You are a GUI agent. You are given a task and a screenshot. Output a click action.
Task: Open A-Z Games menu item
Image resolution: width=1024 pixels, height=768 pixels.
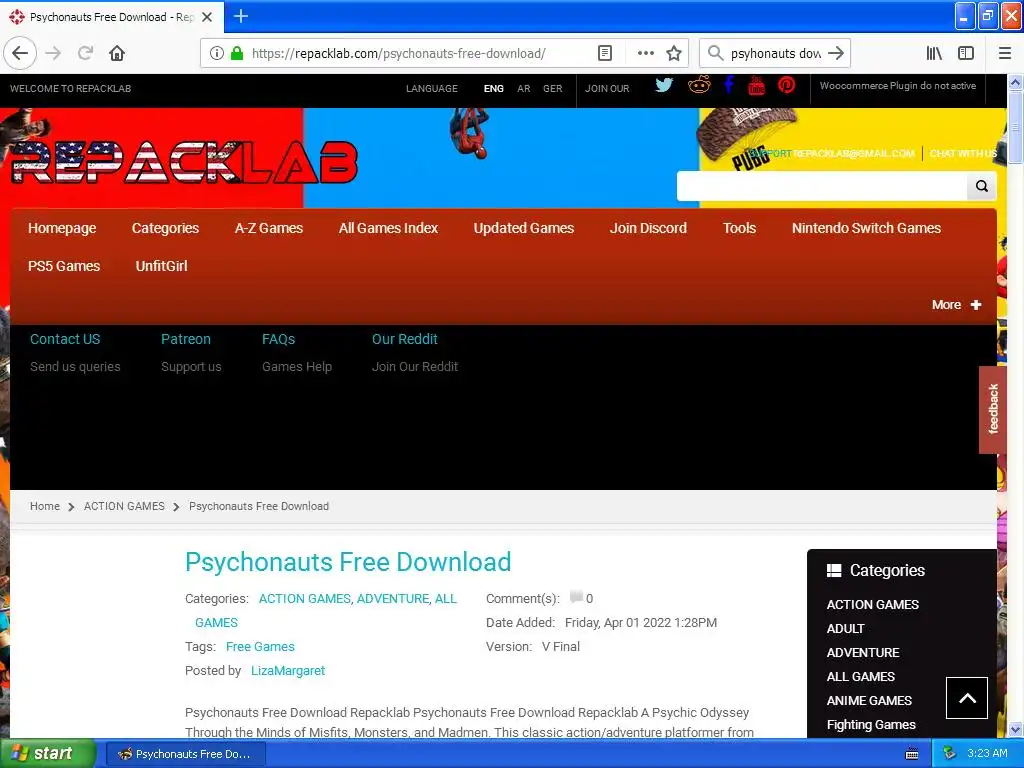269,228
